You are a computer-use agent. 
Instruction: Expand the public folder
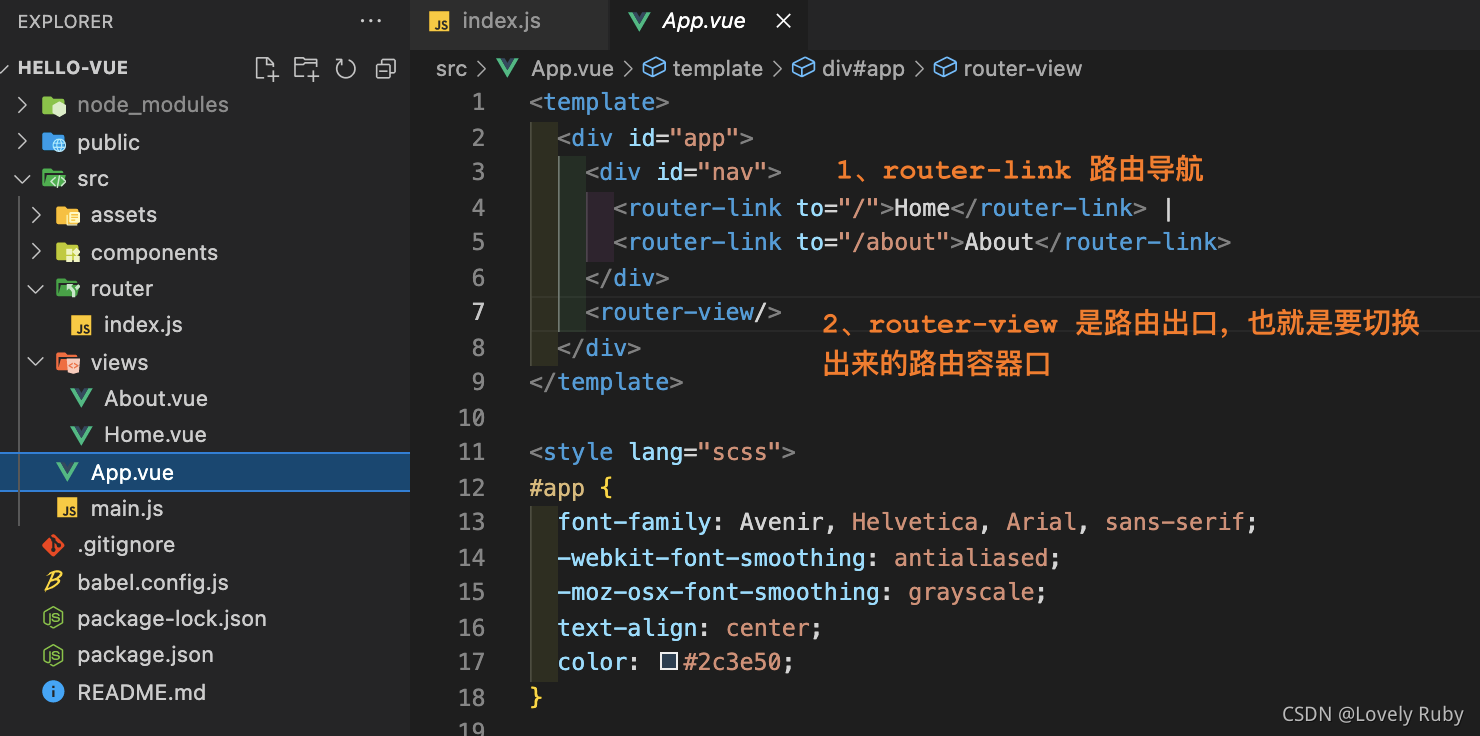coord(23,142)
